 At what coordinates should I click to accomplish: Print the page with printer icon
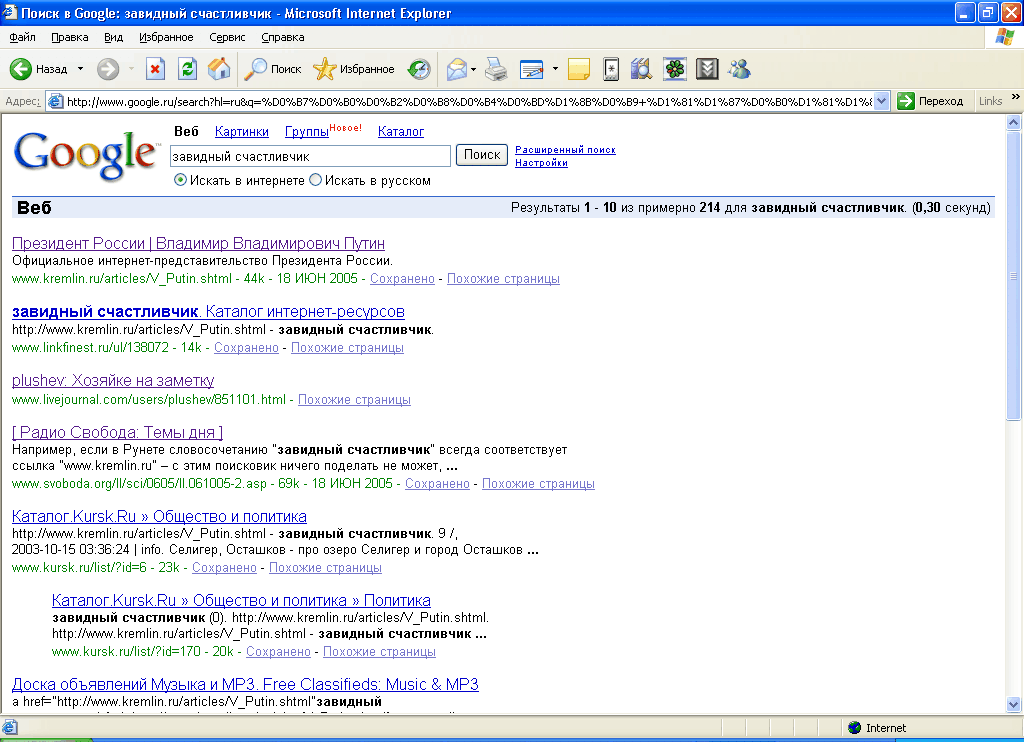(497, 69)
